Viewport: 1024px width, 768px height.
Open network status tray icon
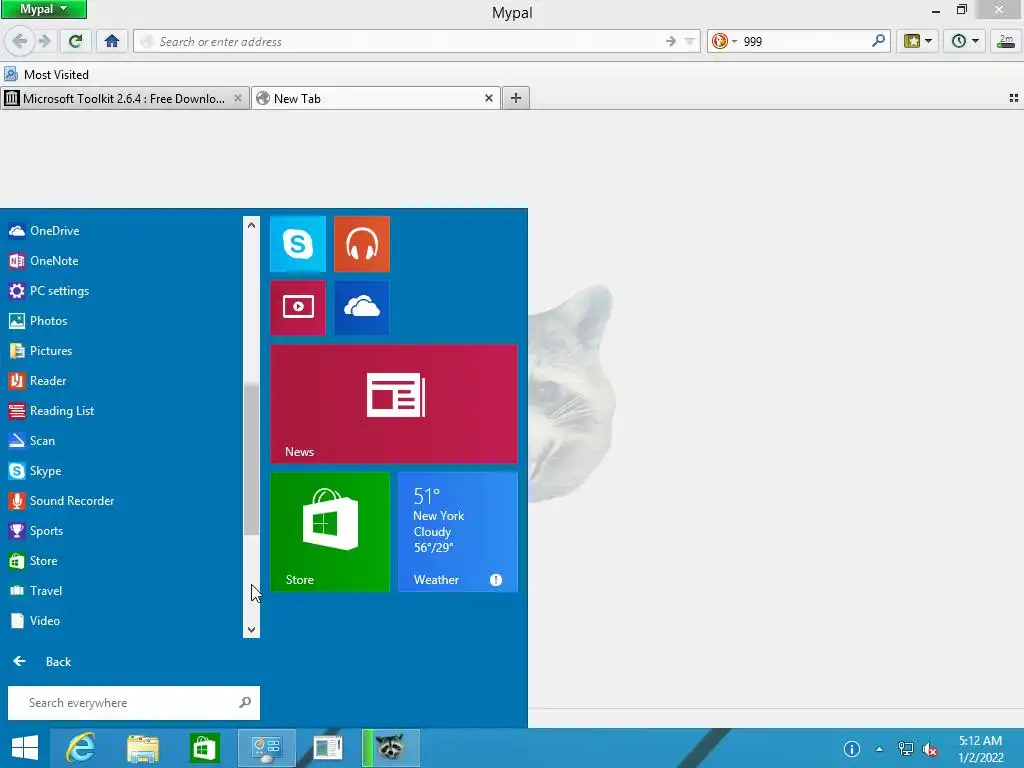(x=906, y=749)
